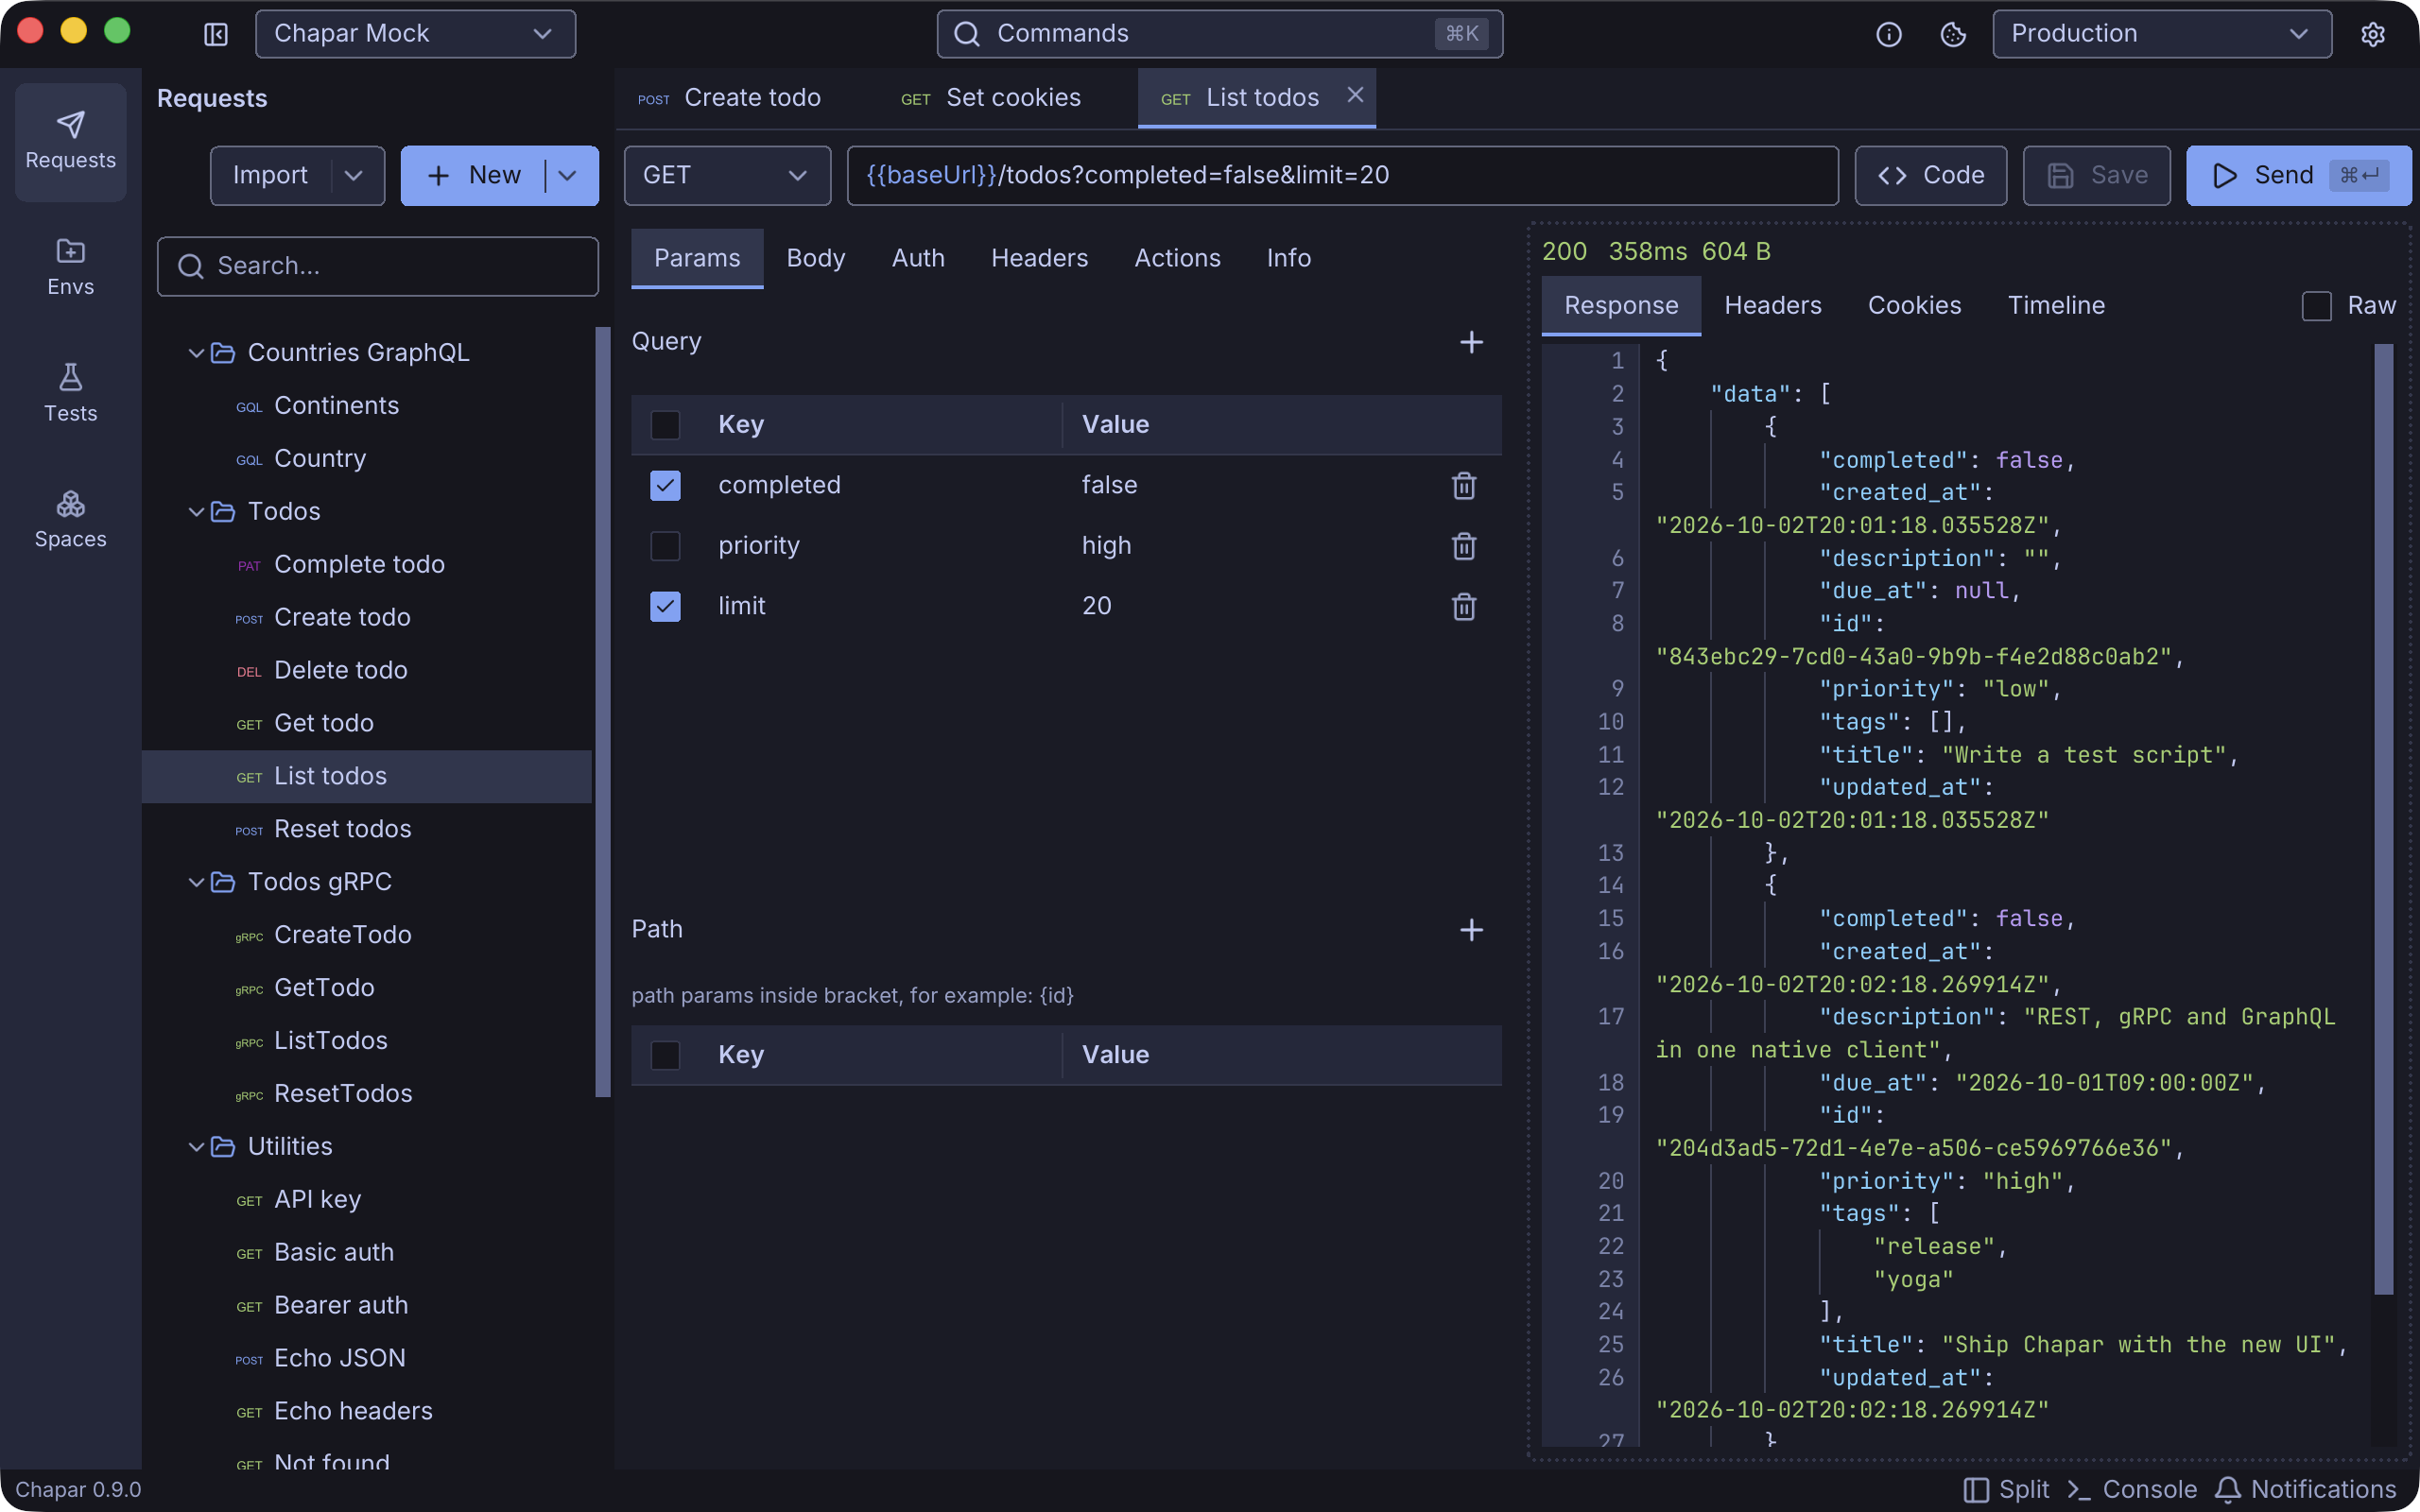This screenshot has width=2420, height=1512.
Task: Delete the priority query parameter
Action: 1464,546
